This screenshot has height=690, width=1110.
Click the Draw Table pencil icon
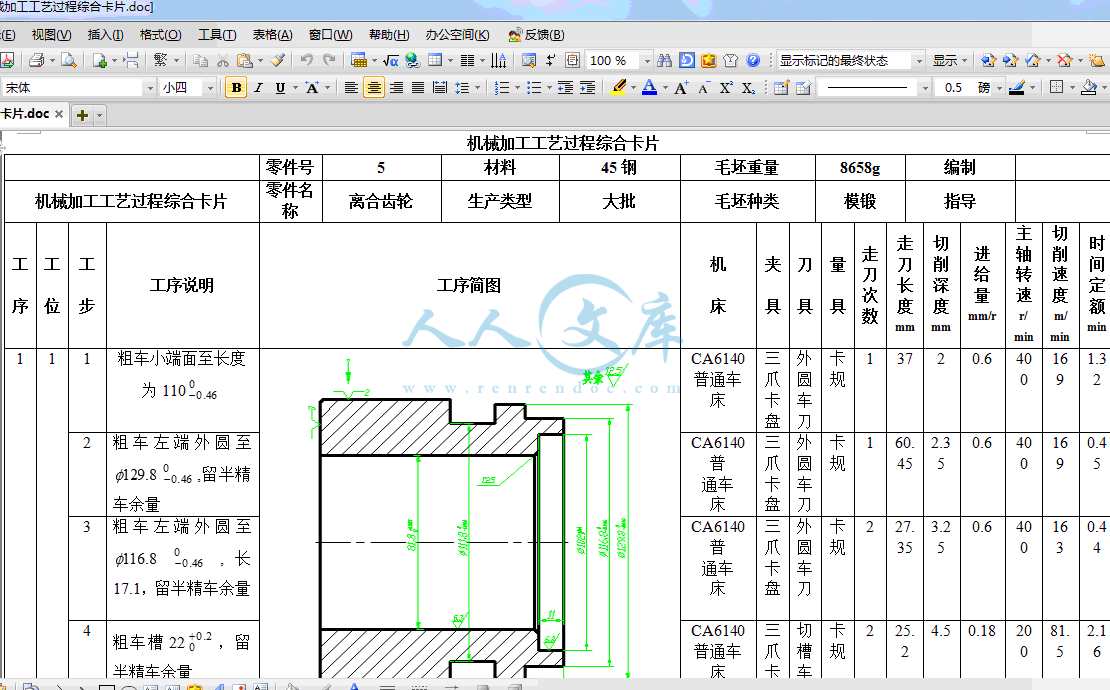tap(781, 88)
